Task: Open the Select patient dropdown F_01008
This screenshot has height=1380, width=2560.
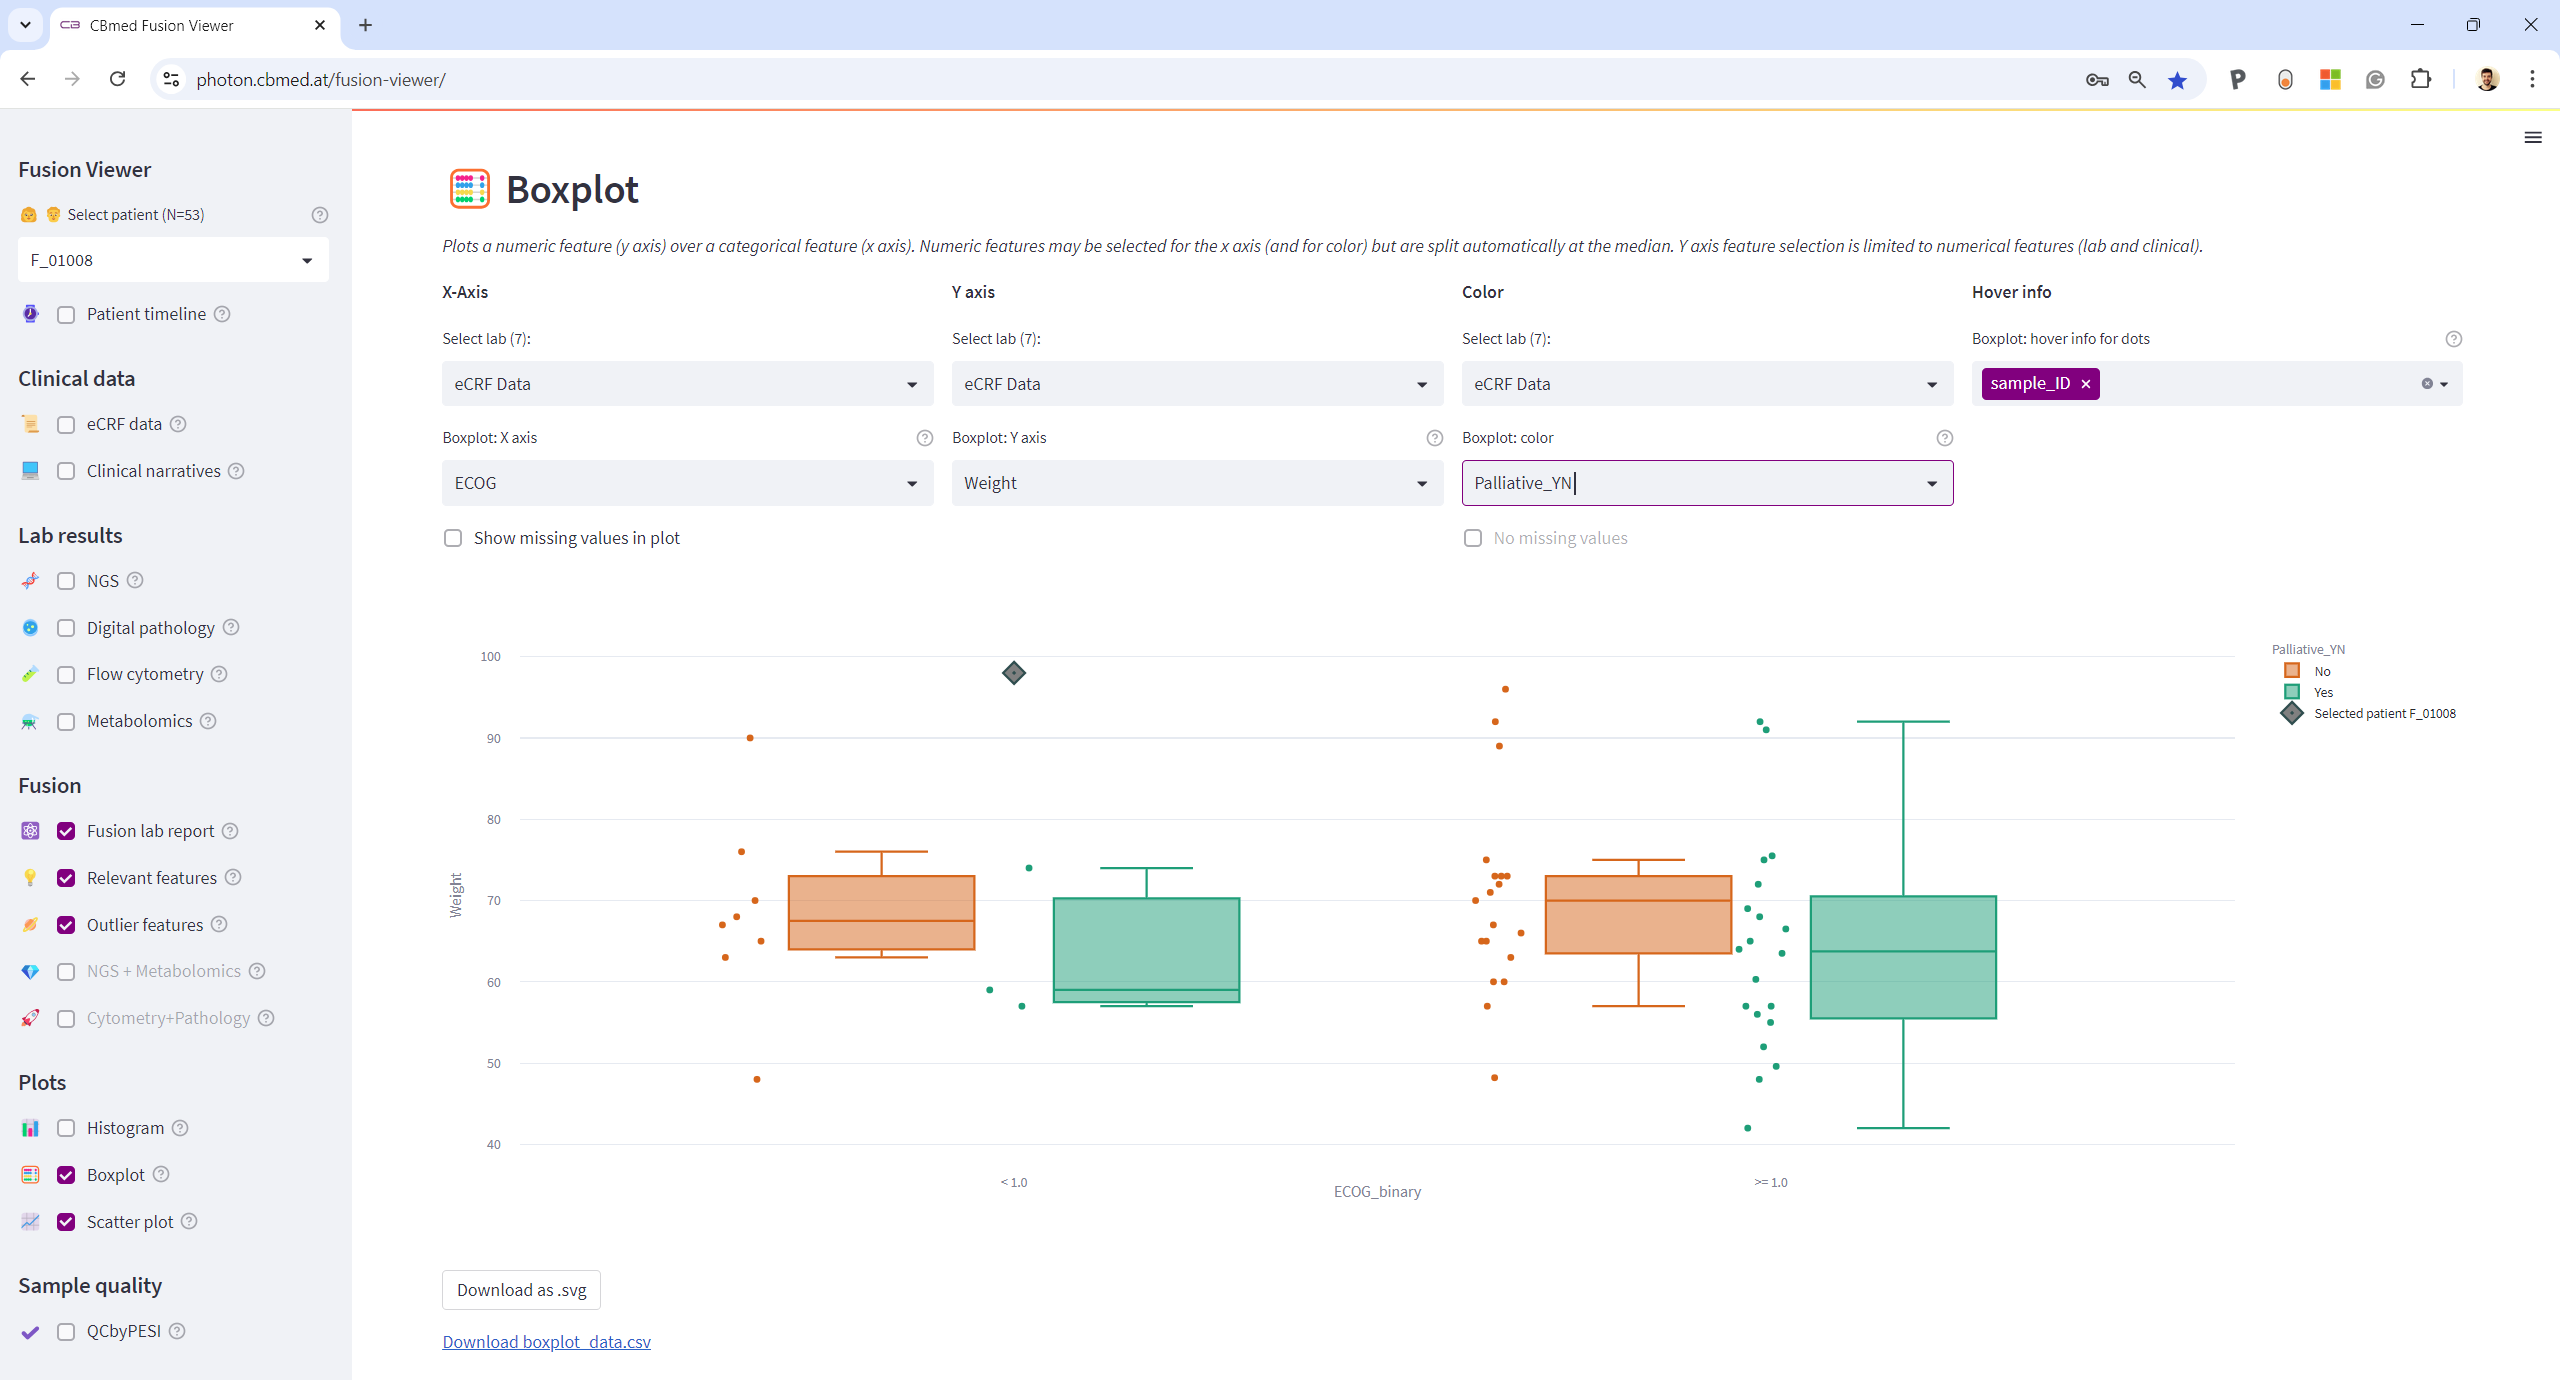Action: click(173, 260)
